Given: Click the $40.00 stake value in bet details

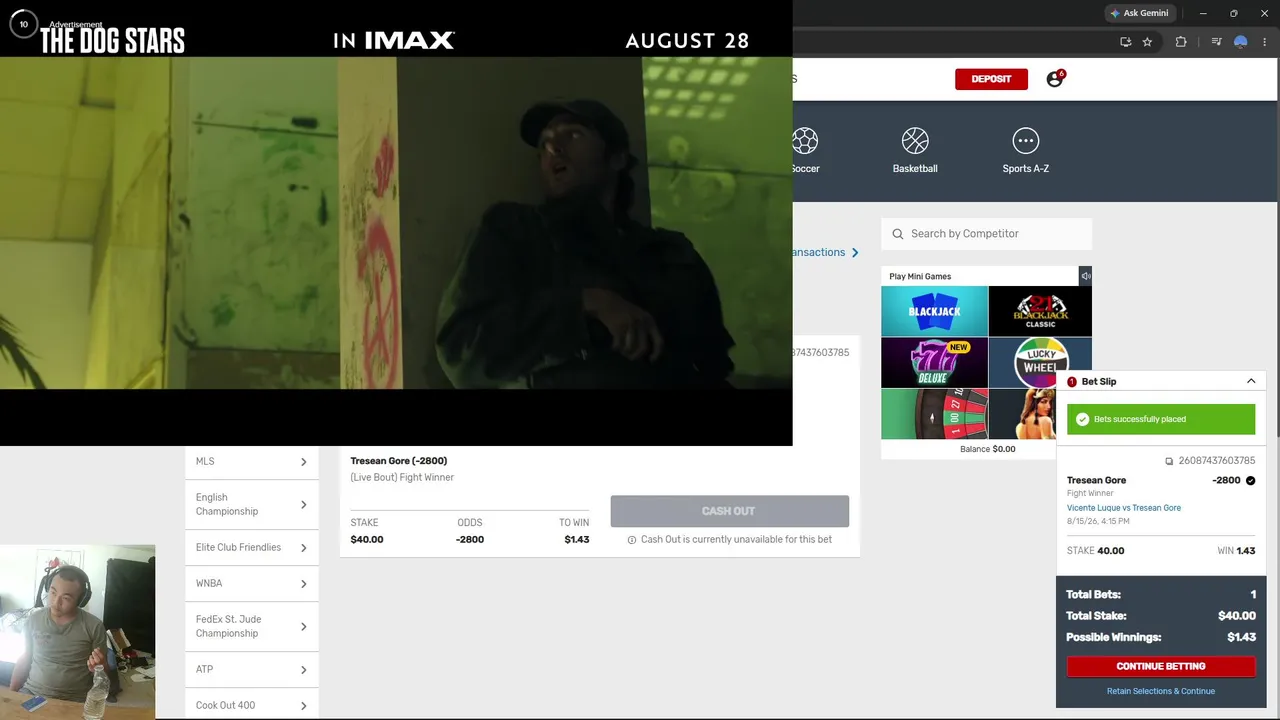Looking at the screenshot, I should click(x=367, y=540).
